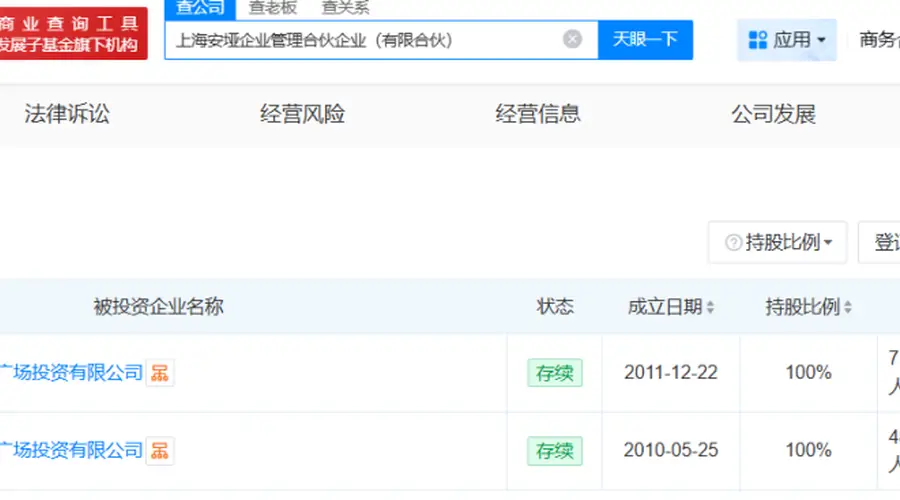Click the 天眼一下 search button
This screenshot has width=900, height=500.
(645, 40)
